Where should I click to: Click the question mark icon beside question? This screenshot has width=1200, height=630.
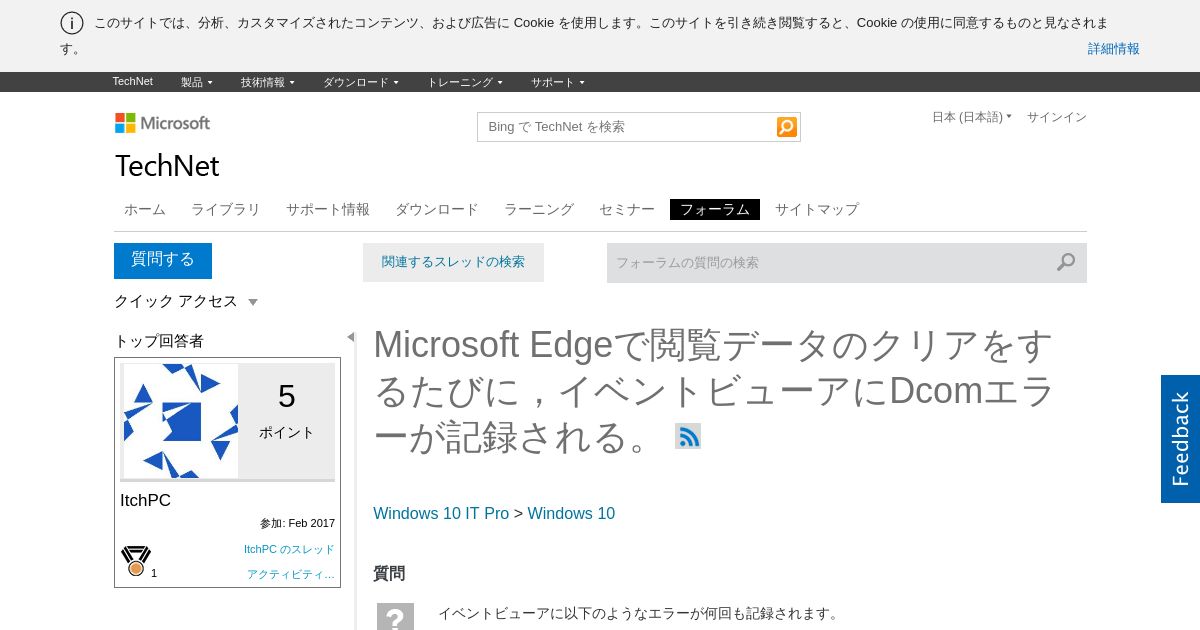pyautogui.click(x=395, y=617)
